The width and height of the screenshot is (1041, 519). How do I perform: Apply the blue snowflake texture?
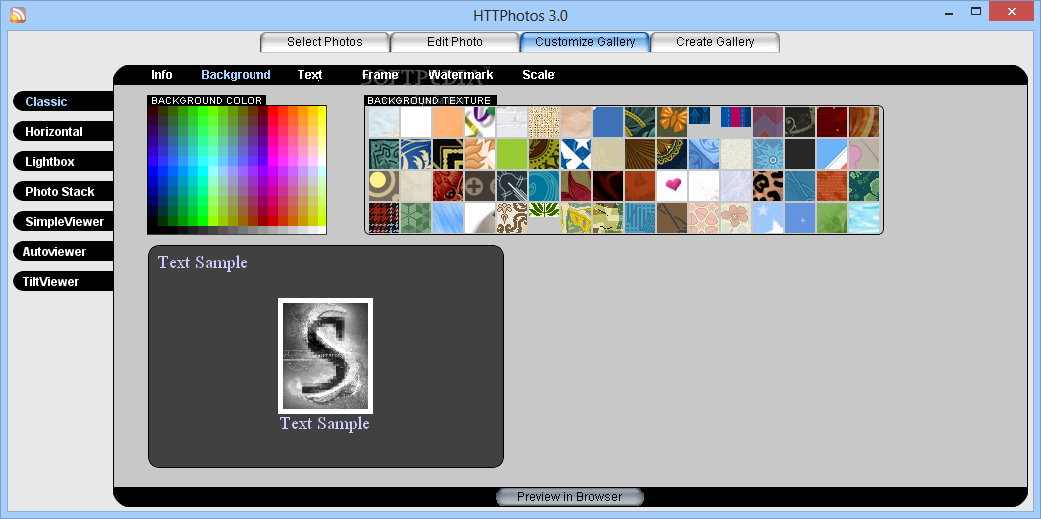[769, 154]
